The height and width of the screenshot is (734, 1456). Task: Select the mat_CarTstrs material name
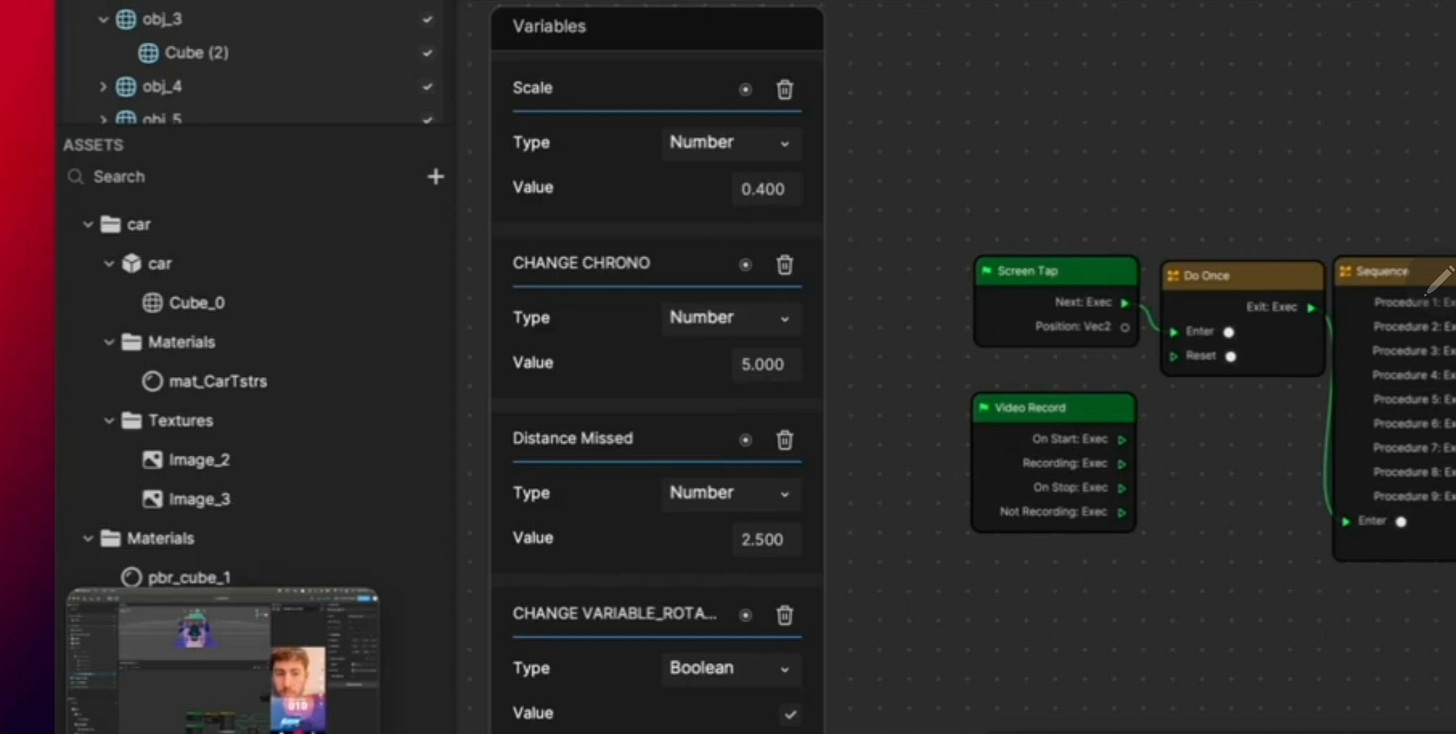click(218, 381)
